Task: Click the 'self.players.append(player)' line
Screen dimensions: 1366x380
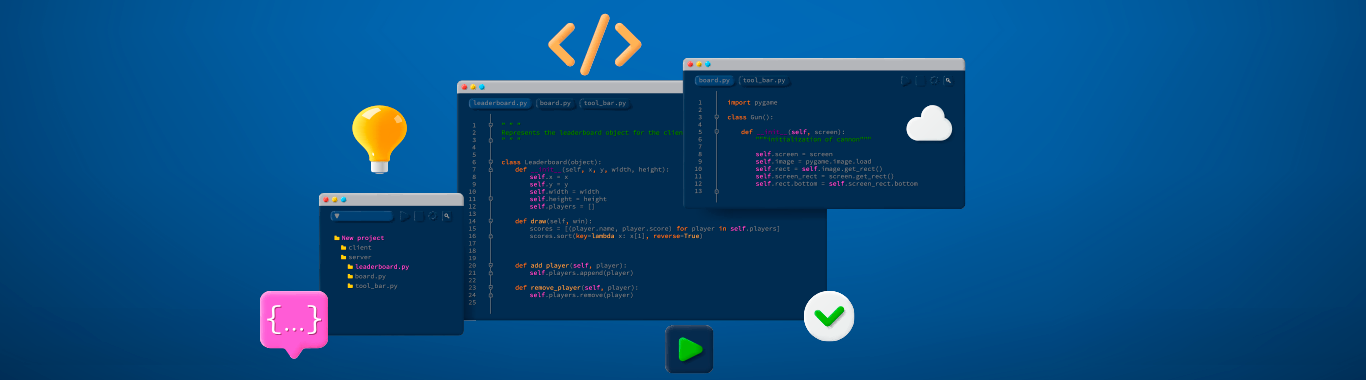Action: [581, 272]
